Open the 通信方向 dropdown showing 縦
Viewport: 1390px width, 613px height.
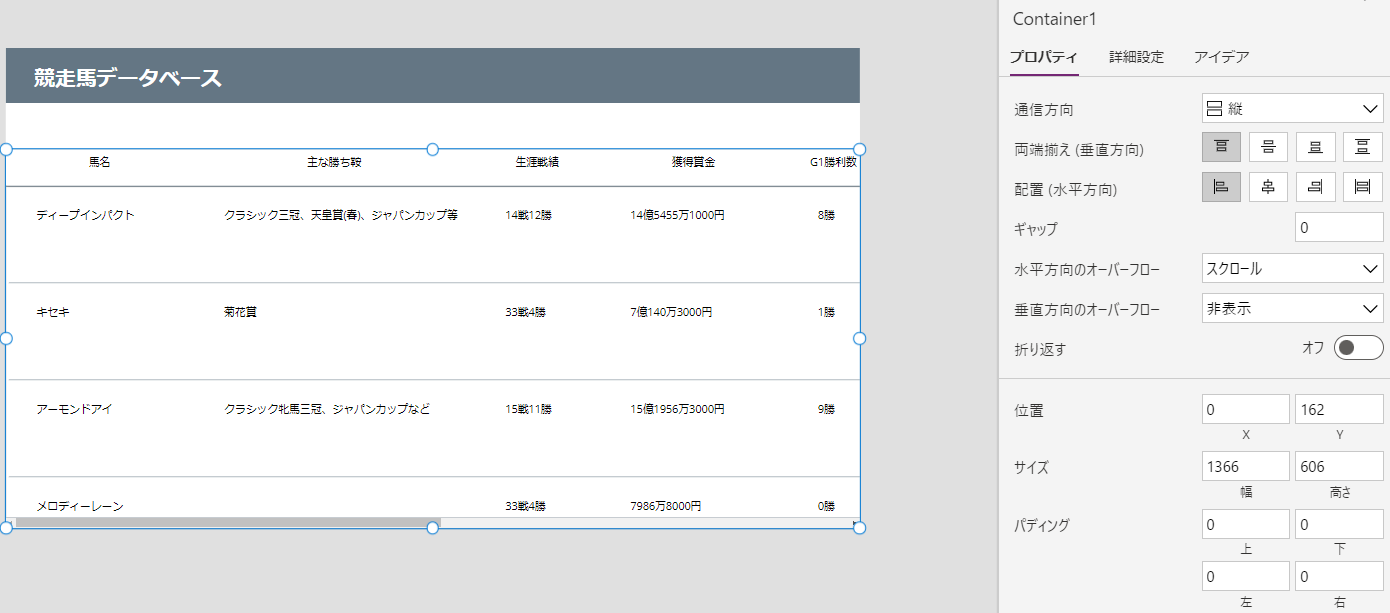pyautogui.click(x=1293, y=108)
